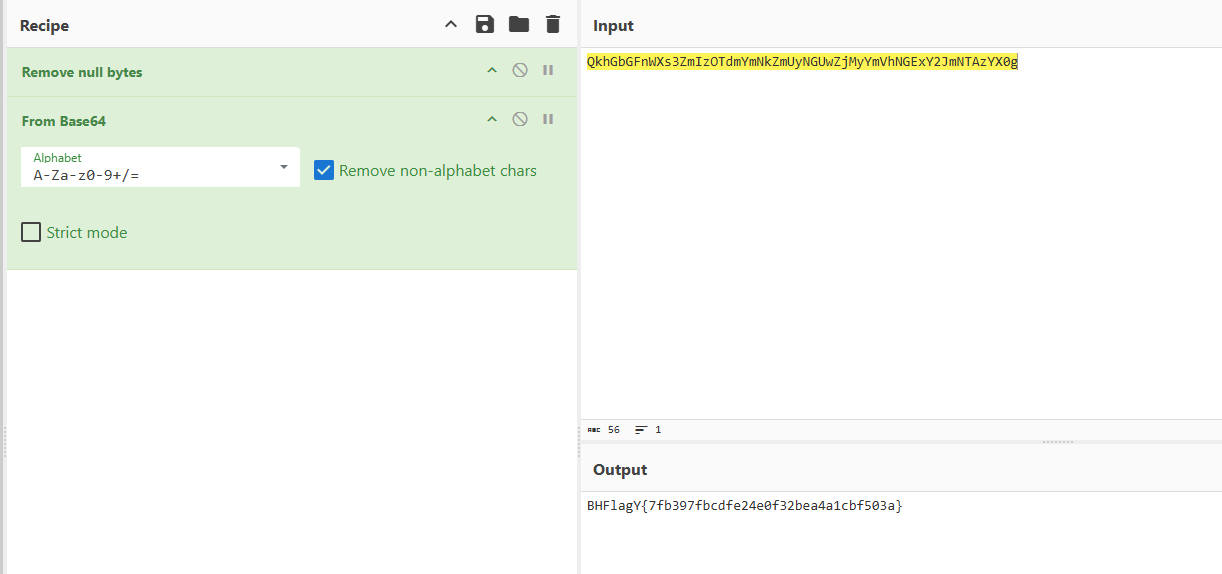Collapse the Recipe pane chevron

(451, 25)
